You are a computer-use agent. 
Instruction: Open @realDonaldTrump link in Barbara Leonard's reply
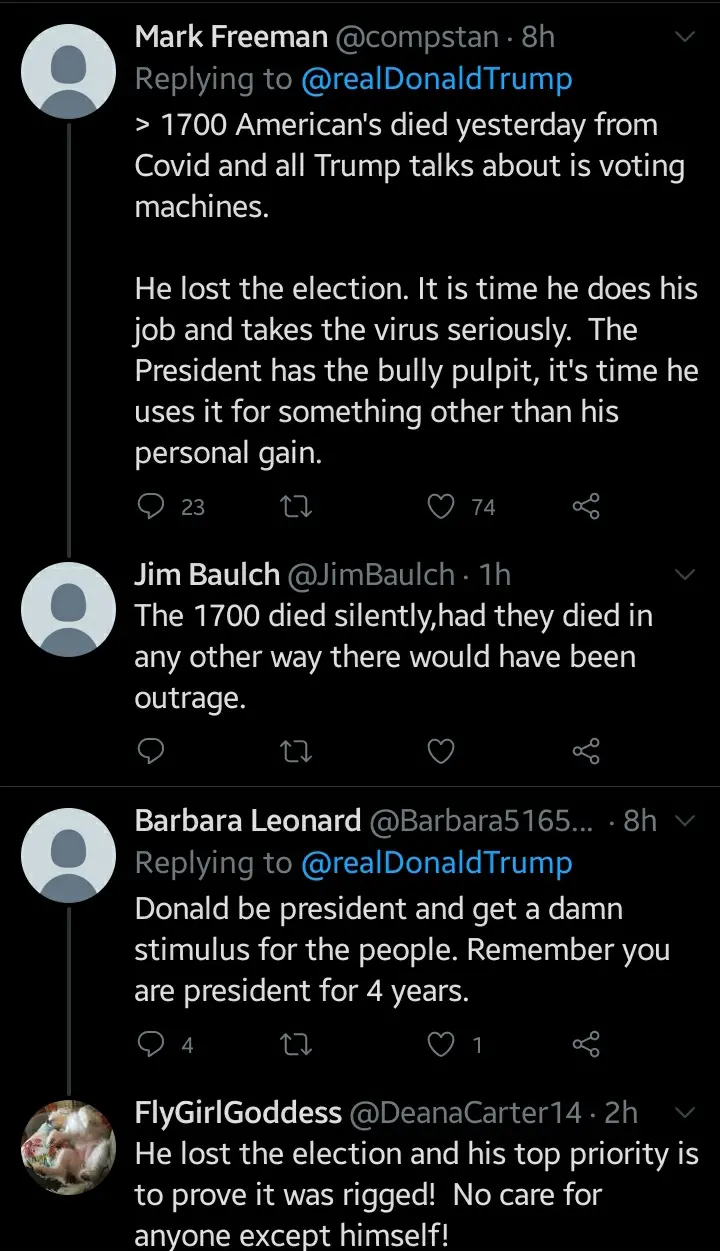click(x=437, y=863)
